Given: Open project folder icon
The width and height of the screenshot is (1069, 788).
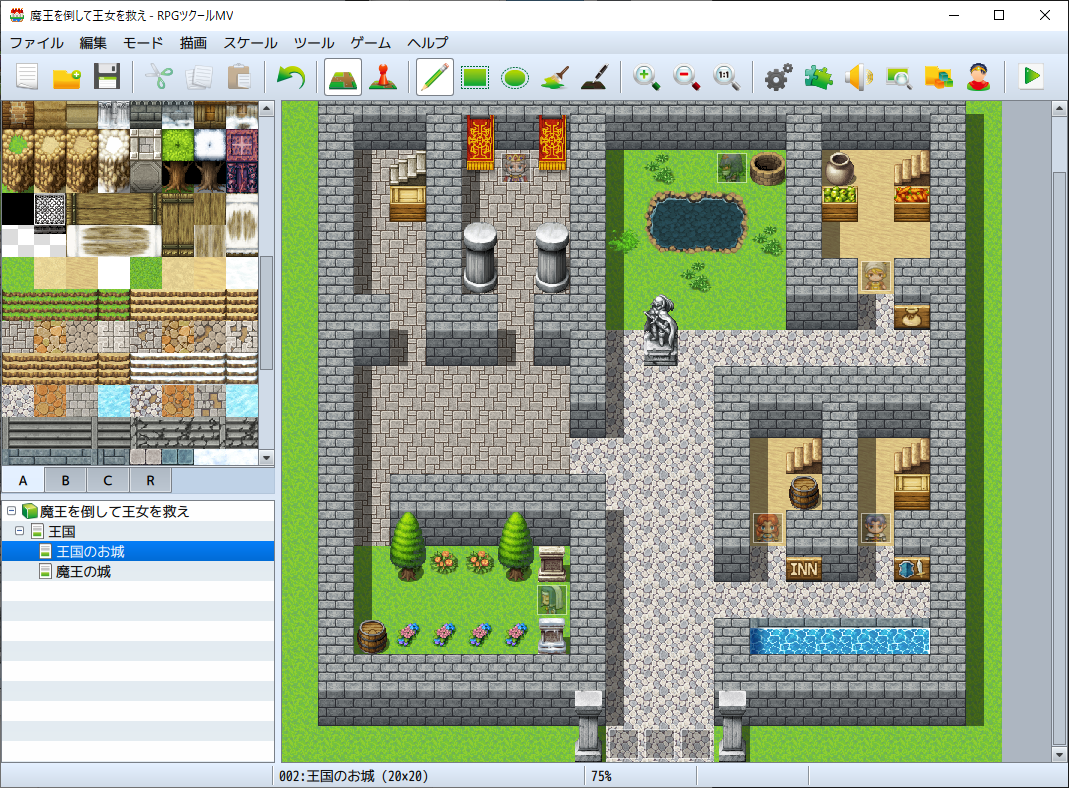Looking at the screenshot, I should coord(67,76).
